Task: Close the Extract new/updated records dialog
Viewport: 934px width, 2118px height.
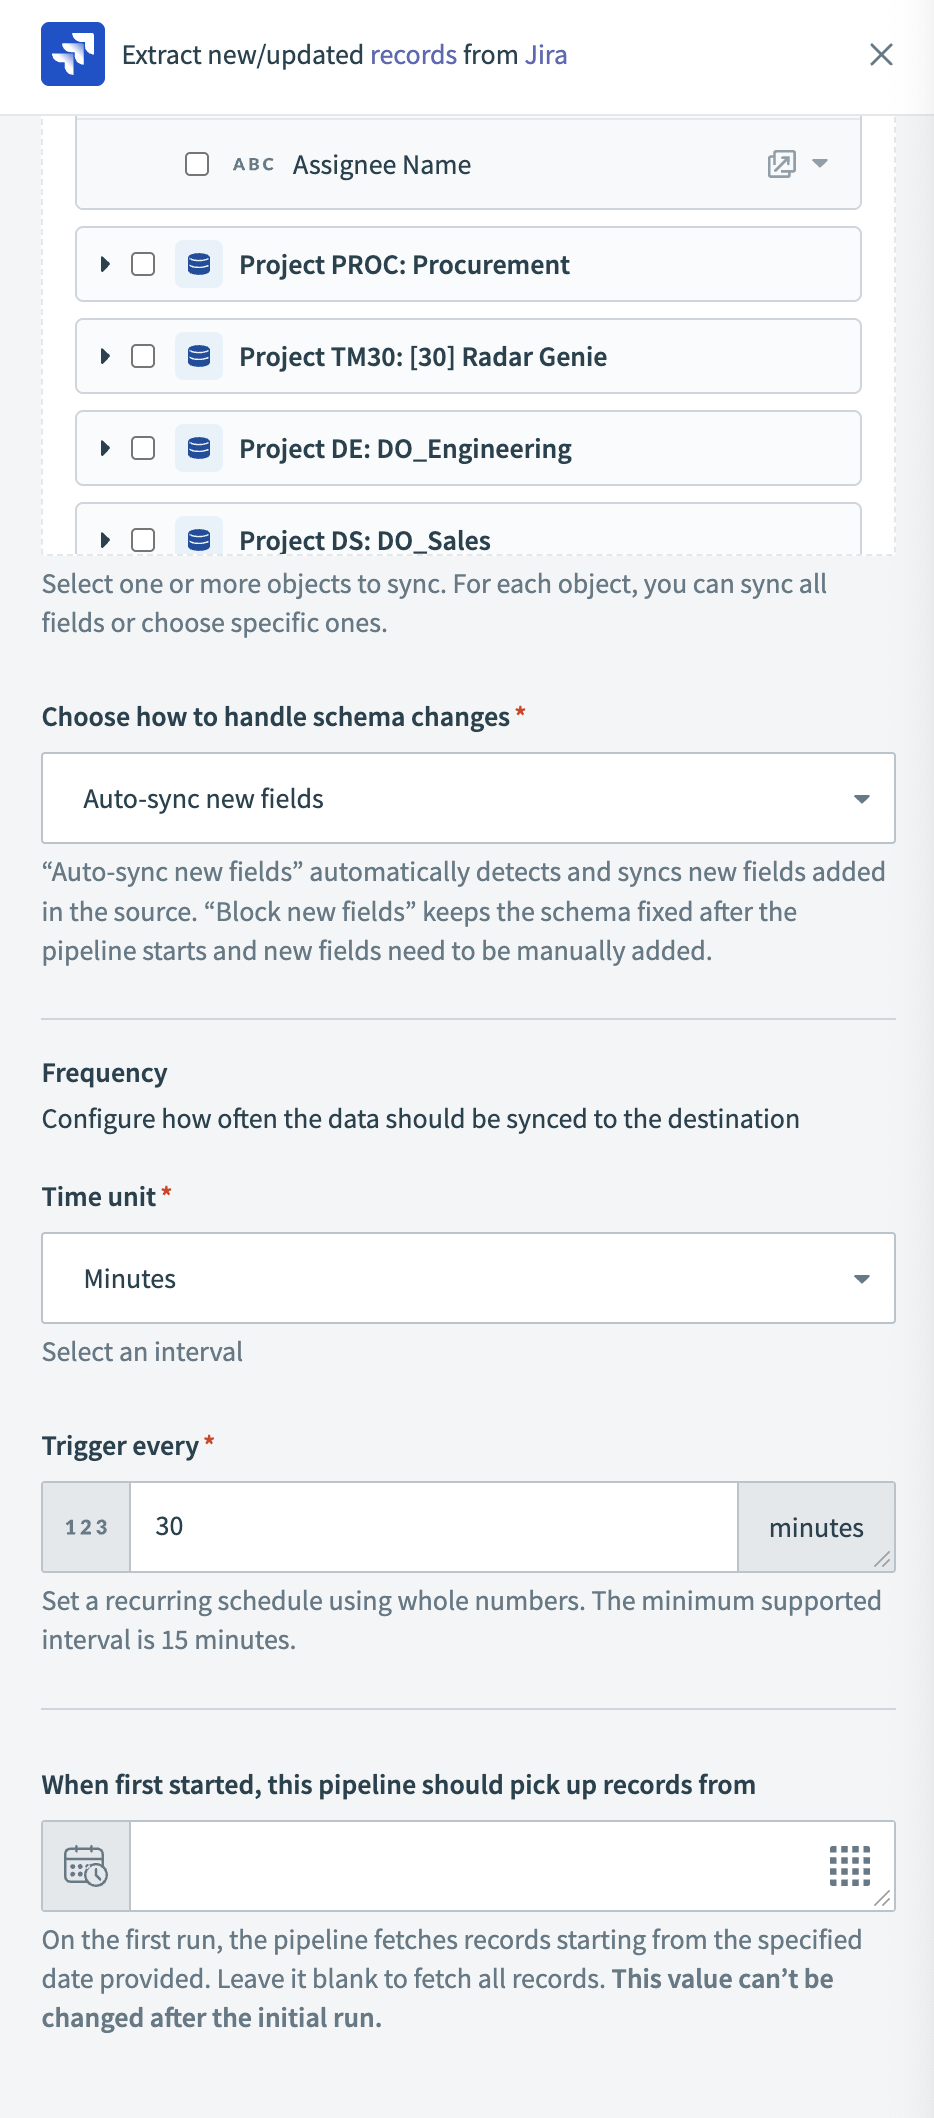Action: pos(881,55)
